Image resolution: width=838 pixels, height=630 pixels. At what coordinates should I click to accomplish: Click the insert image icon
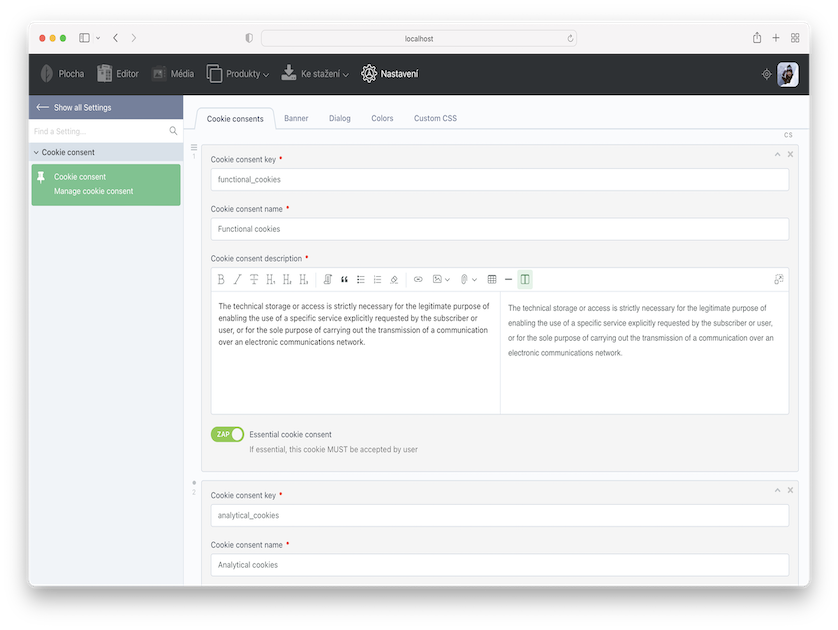[x=437, y=279]
